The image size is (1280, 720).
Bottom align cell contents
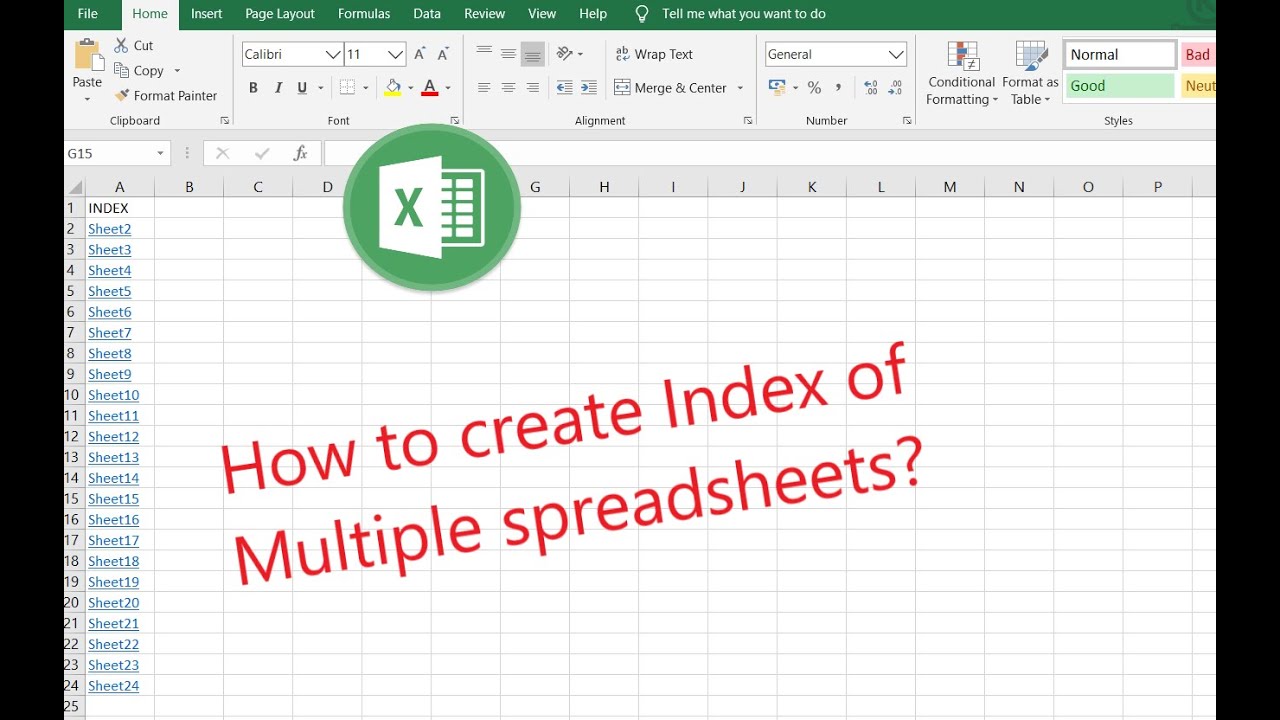coord(532,53)
